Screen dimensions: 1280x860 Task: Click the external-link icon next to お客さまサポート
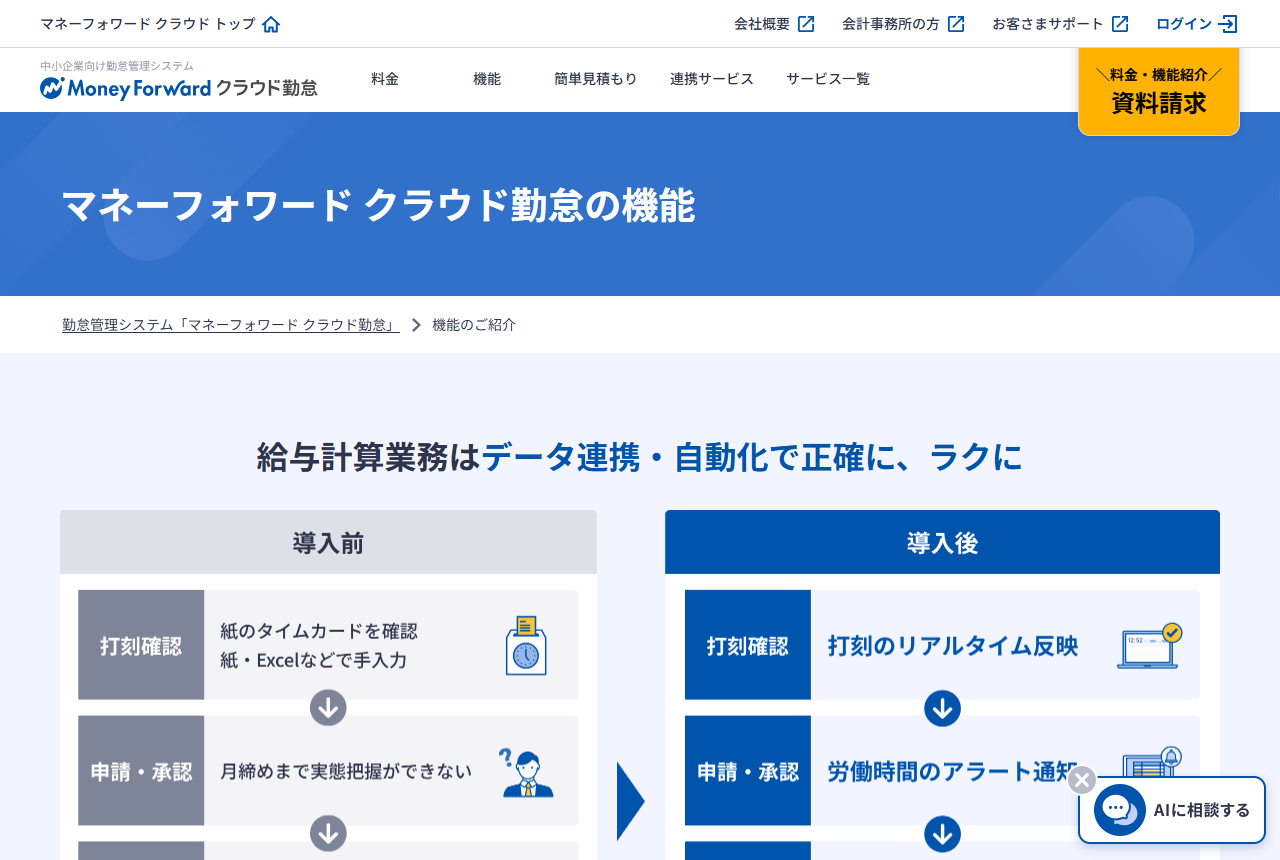(x=1120, y=24)
